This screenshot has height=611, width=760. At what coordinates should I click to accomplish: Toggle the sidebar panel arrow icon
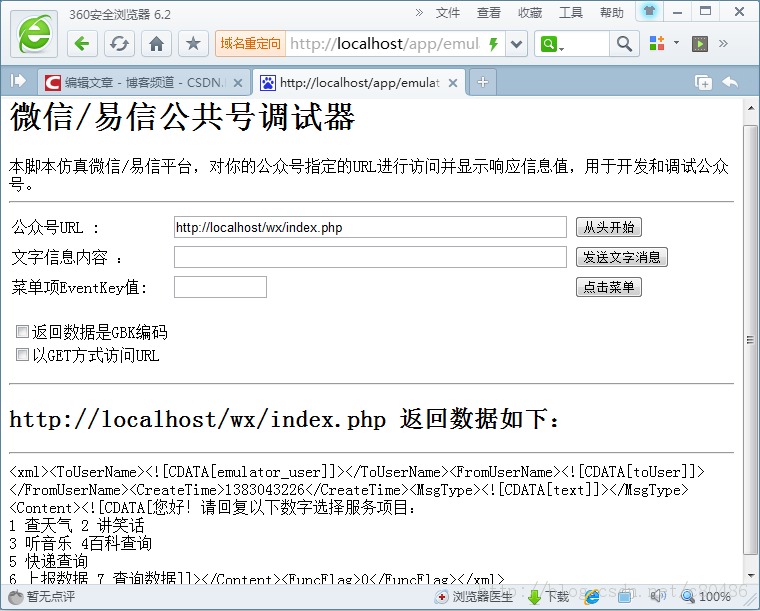coord(18,80)
